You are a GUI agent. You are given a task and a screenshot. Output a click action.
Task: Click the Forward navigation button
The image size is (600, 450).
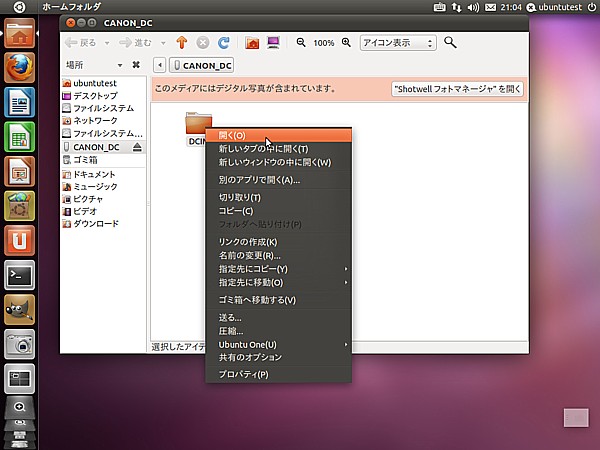[135, 42]
